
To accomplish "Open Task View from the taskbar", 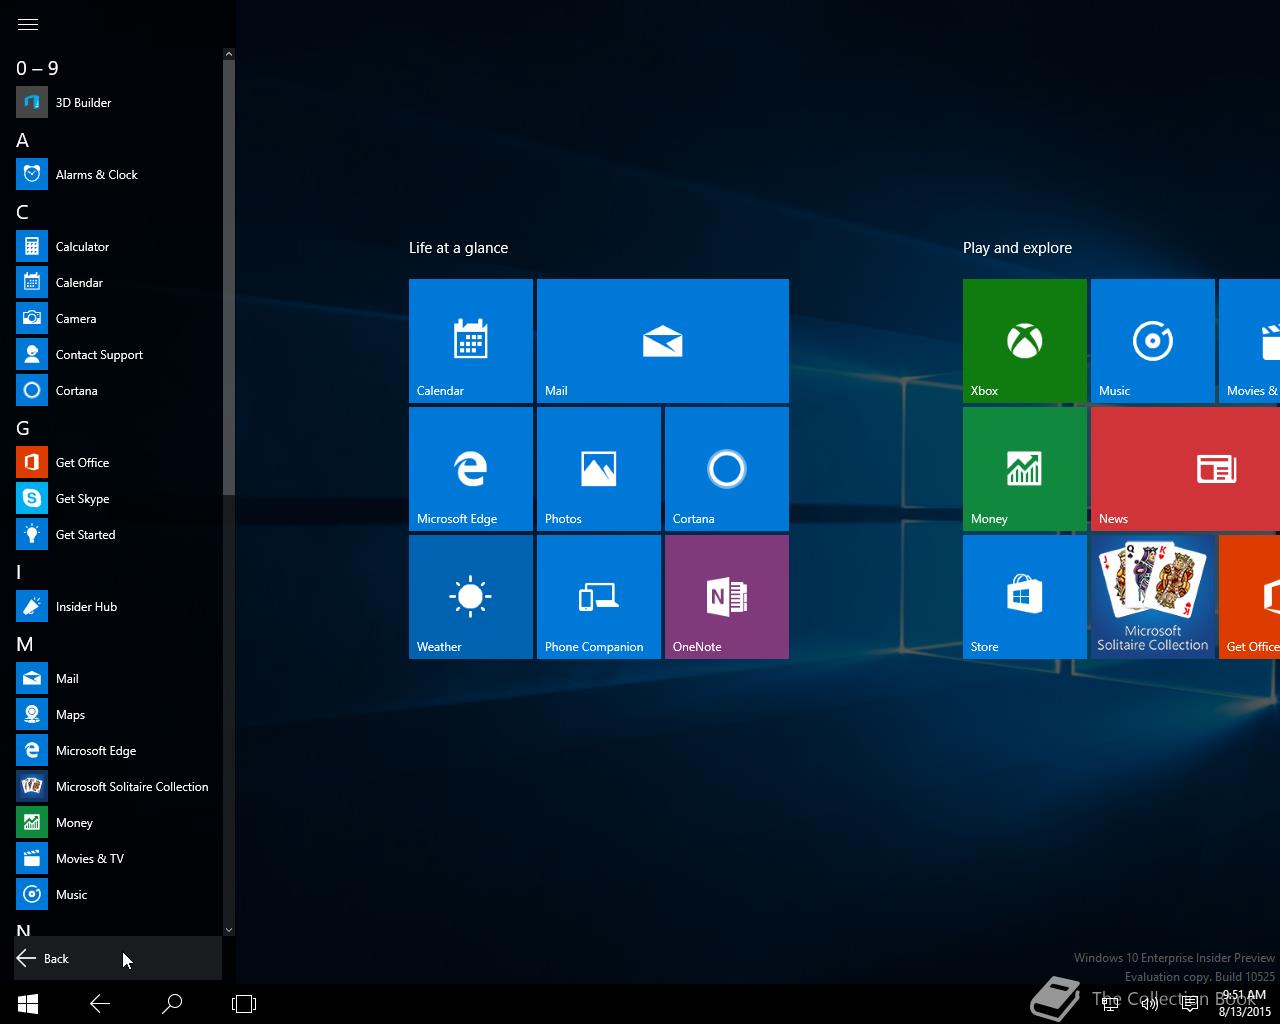I will coord(244,1004).
